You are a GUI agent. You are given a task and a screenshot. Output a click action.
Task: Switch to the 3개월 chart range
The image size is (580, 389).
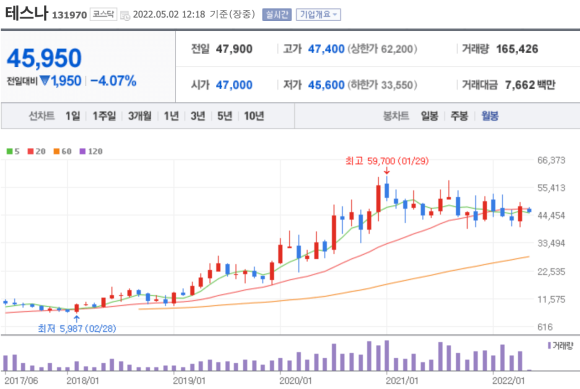tap(140, 116)
